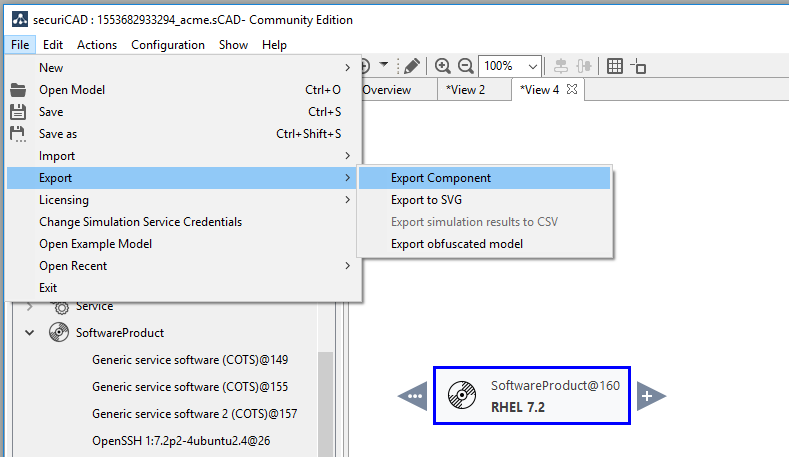Screen dimensions: 789x457
Task: Select Export to SVG submenu item
Action: coord(485,200)
